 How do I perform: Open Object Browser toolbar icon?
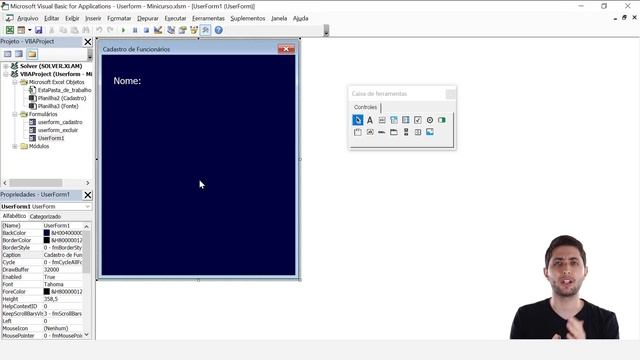(194, 30)
